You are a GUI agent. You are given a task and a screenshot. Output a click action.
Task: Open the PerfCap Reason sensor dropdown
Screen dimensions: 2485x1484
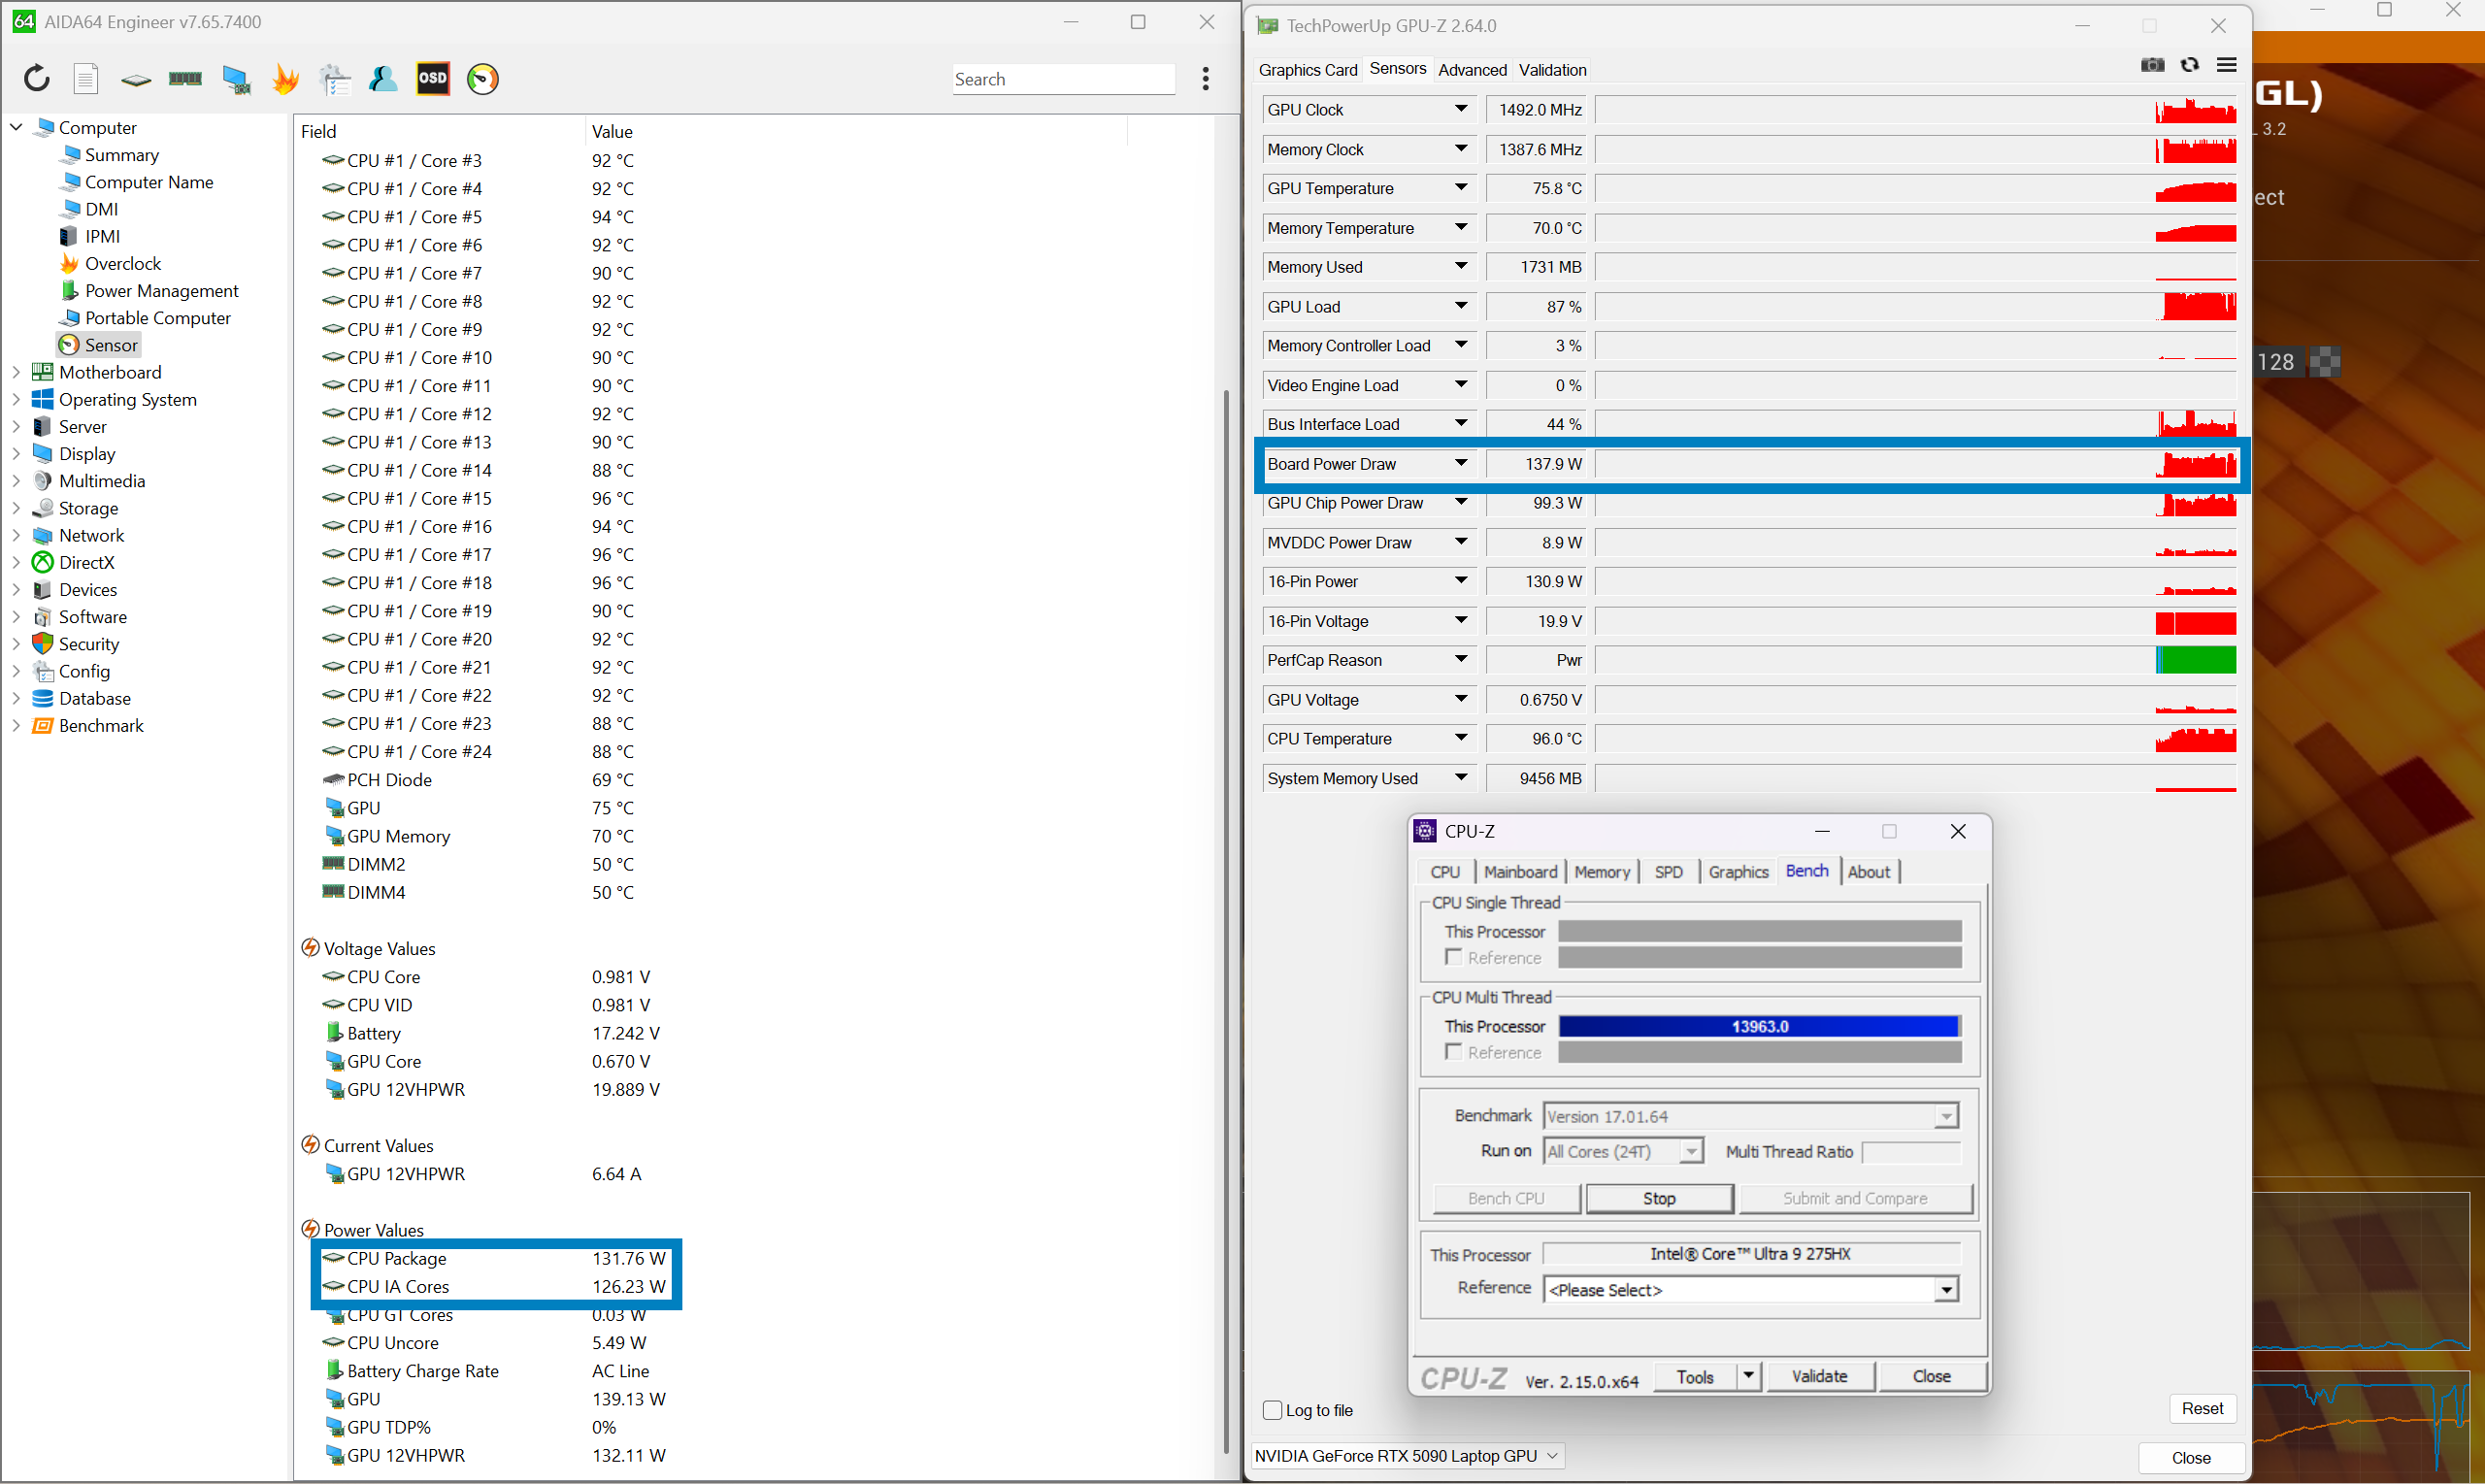1461,660
